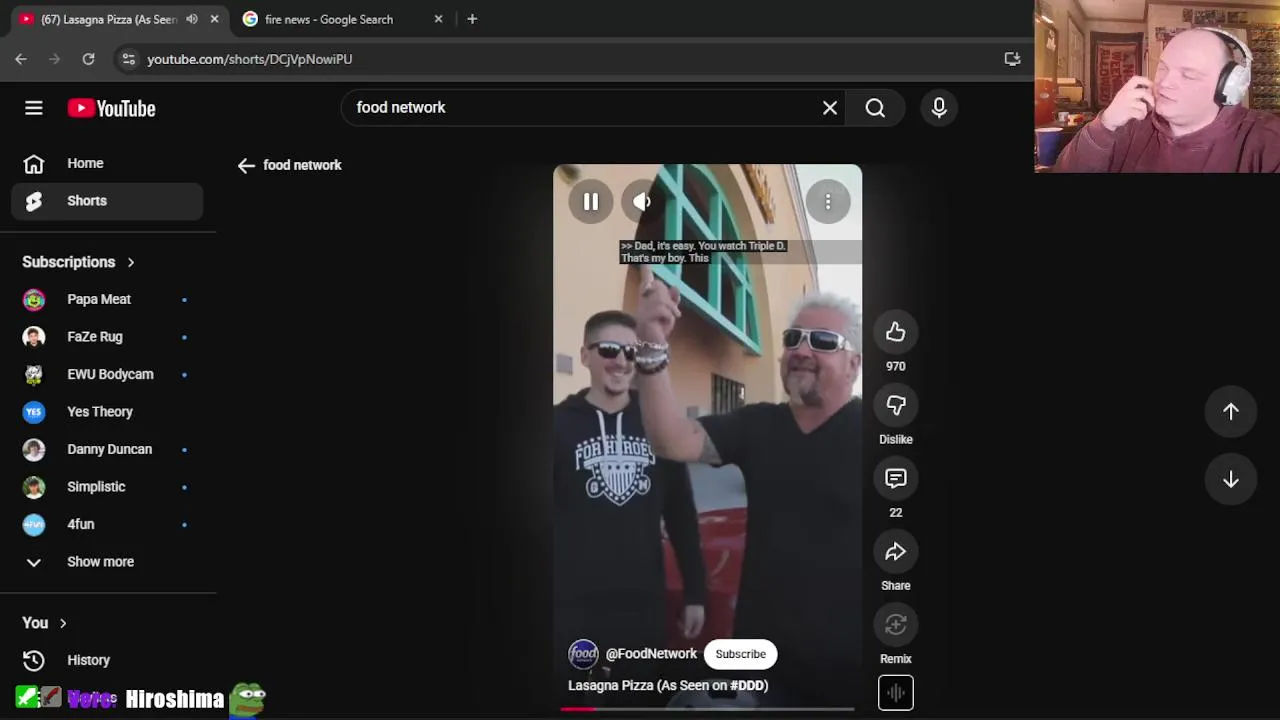Seek using the Short's red progress bar
This screenshot has width=1280, height=720.
(x=707, y=709)
